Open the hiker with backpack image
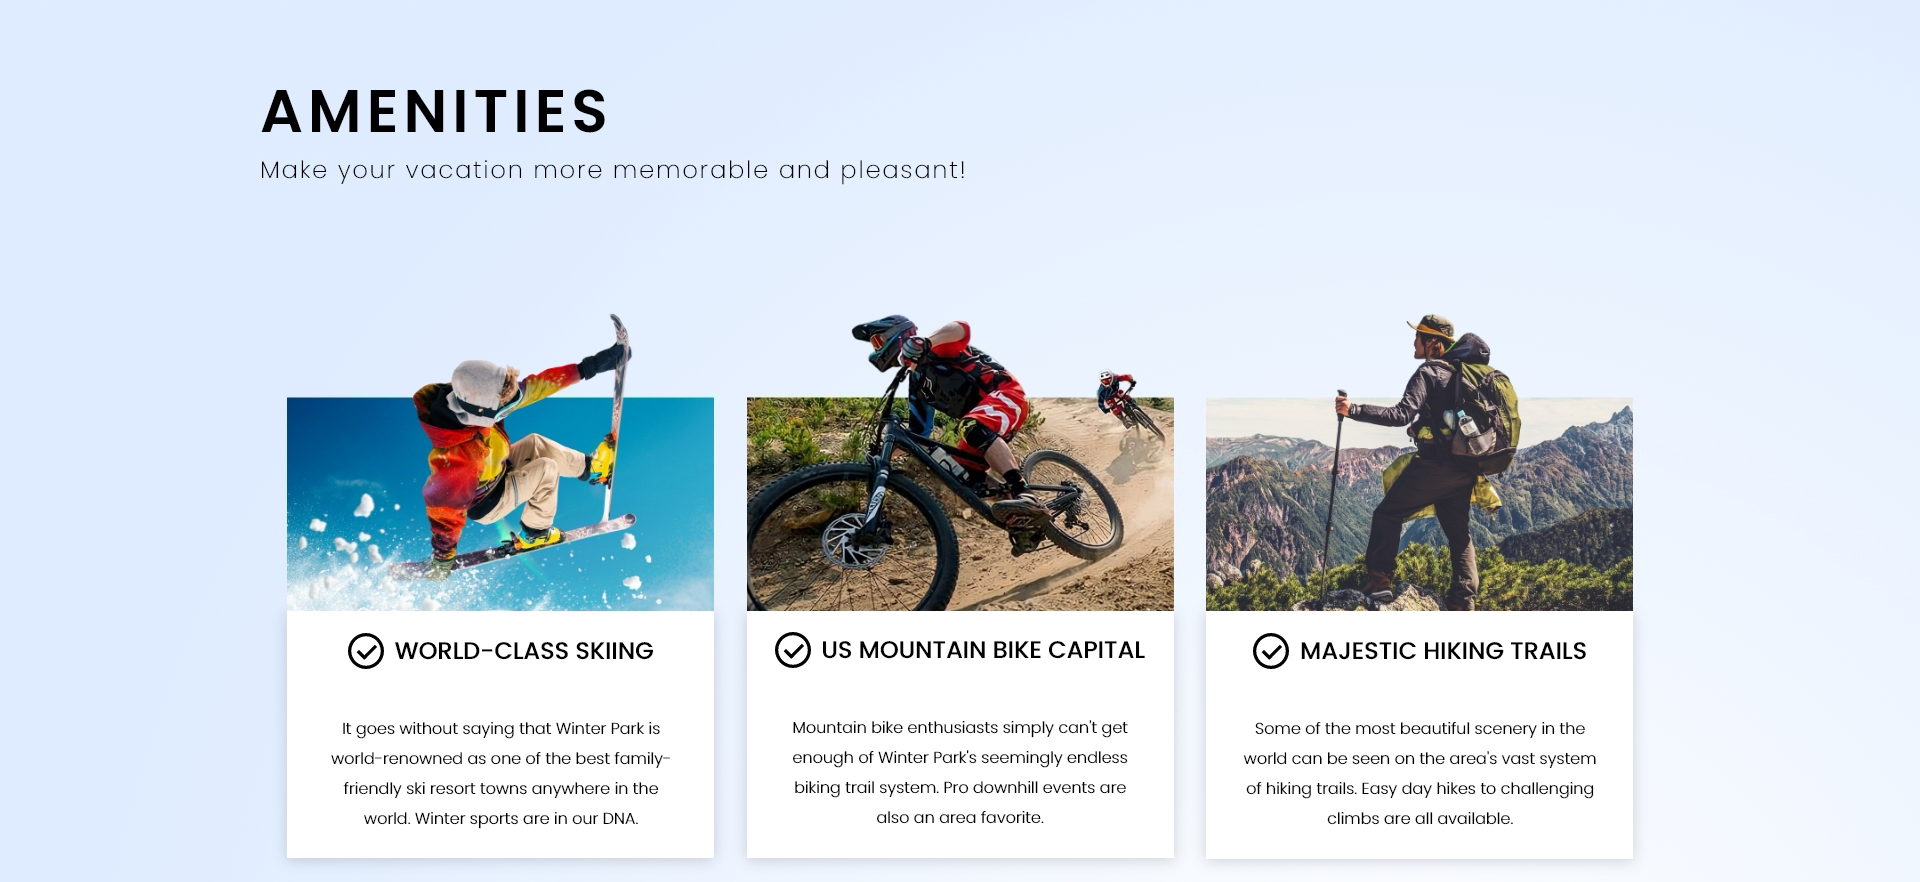 [1419, 463]
